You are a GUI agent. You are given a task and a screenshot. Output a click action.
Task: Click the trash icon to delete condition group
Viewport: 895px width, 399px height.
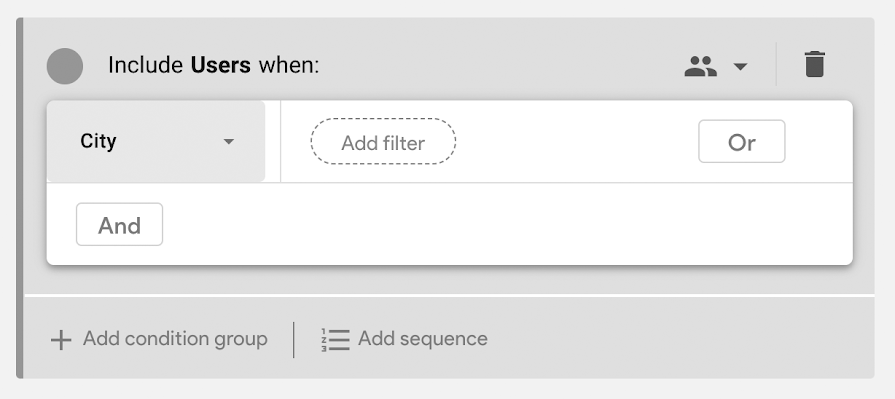point(815,64)
